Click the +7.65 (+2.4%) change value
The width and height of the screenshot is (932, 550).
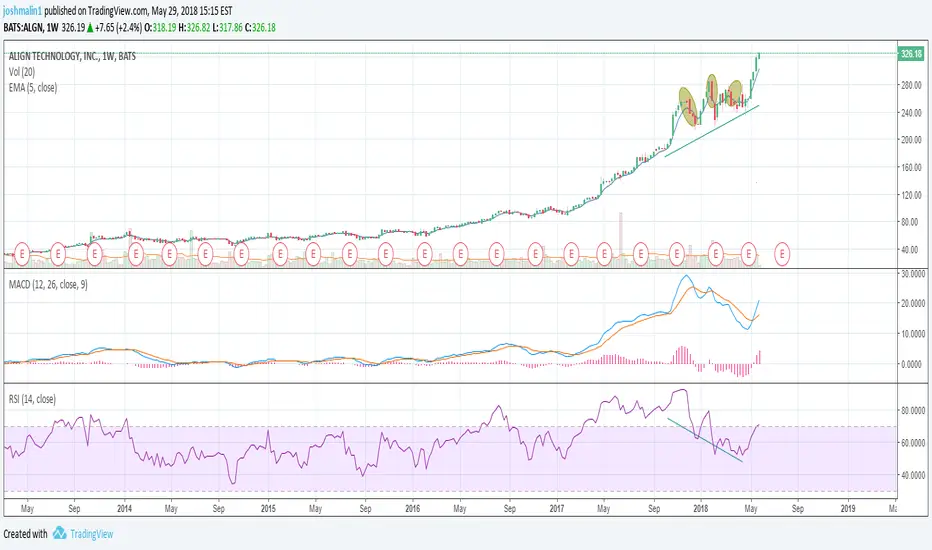coord(118,27)
